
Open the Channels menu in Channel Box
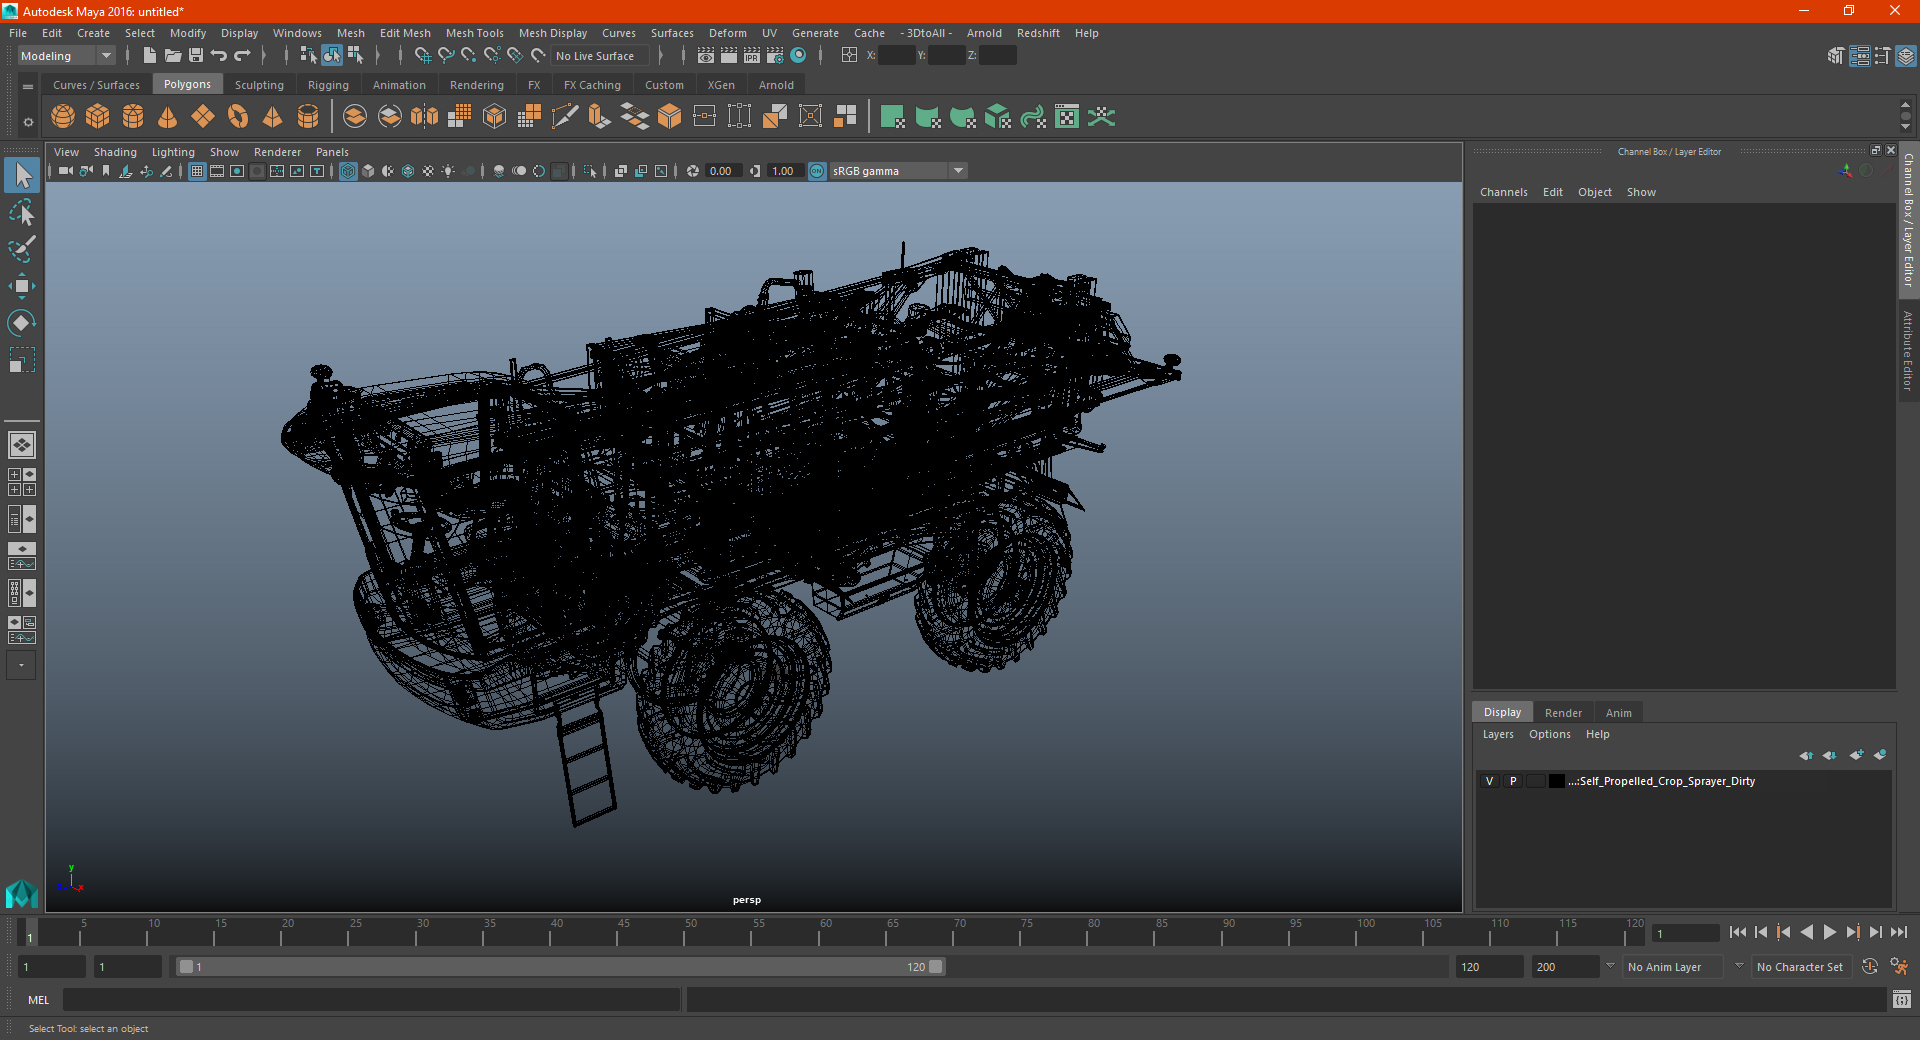1504,192
